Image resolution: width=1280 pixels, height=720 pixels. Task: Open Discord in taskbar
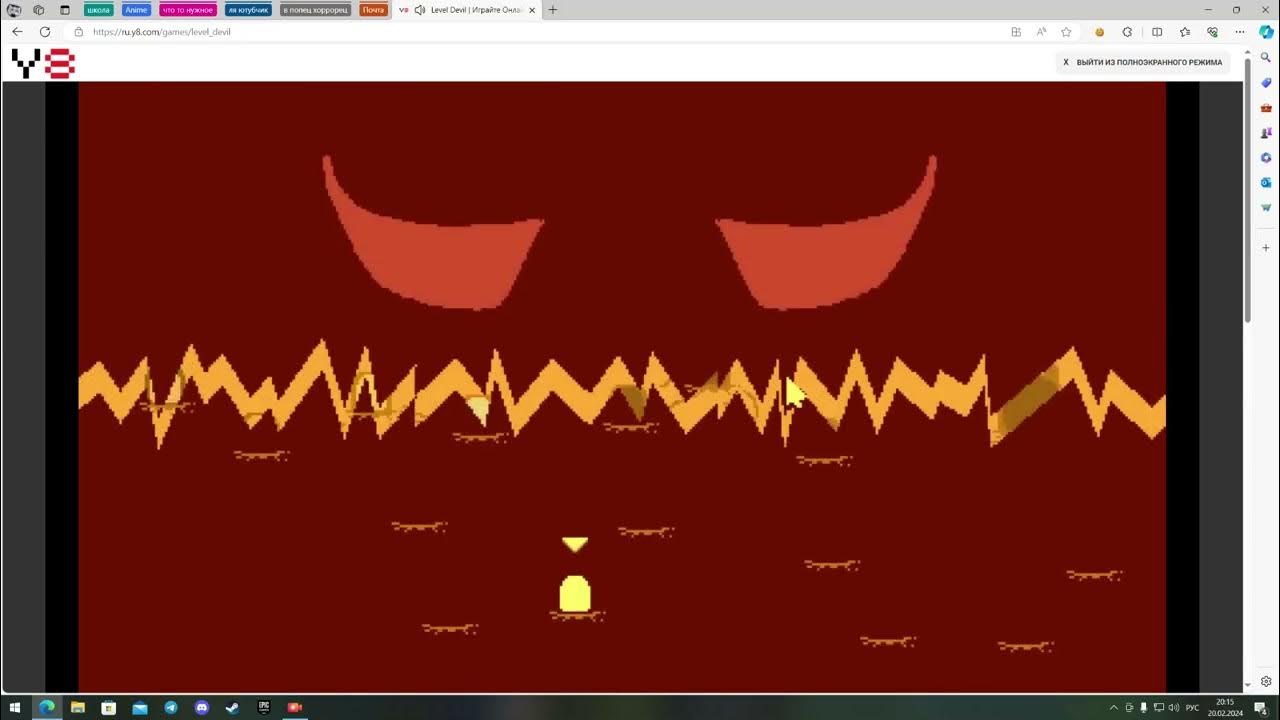202,708
